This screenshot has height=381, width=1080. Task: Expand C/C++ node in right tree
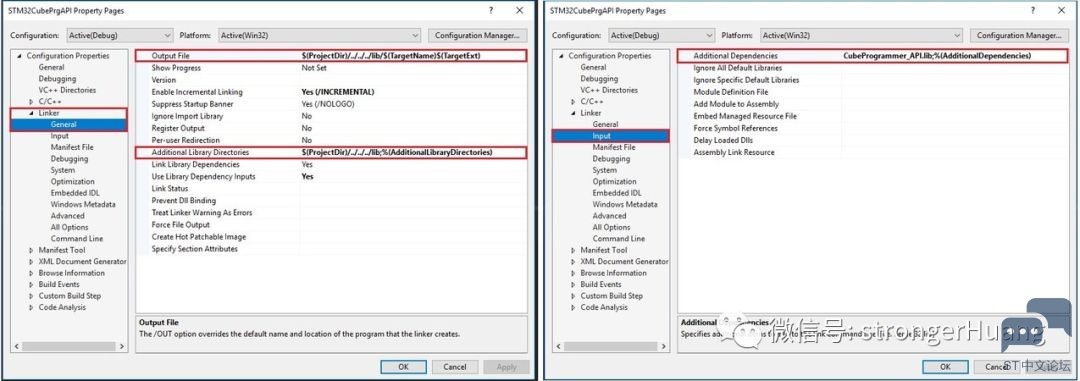point(573,101)
